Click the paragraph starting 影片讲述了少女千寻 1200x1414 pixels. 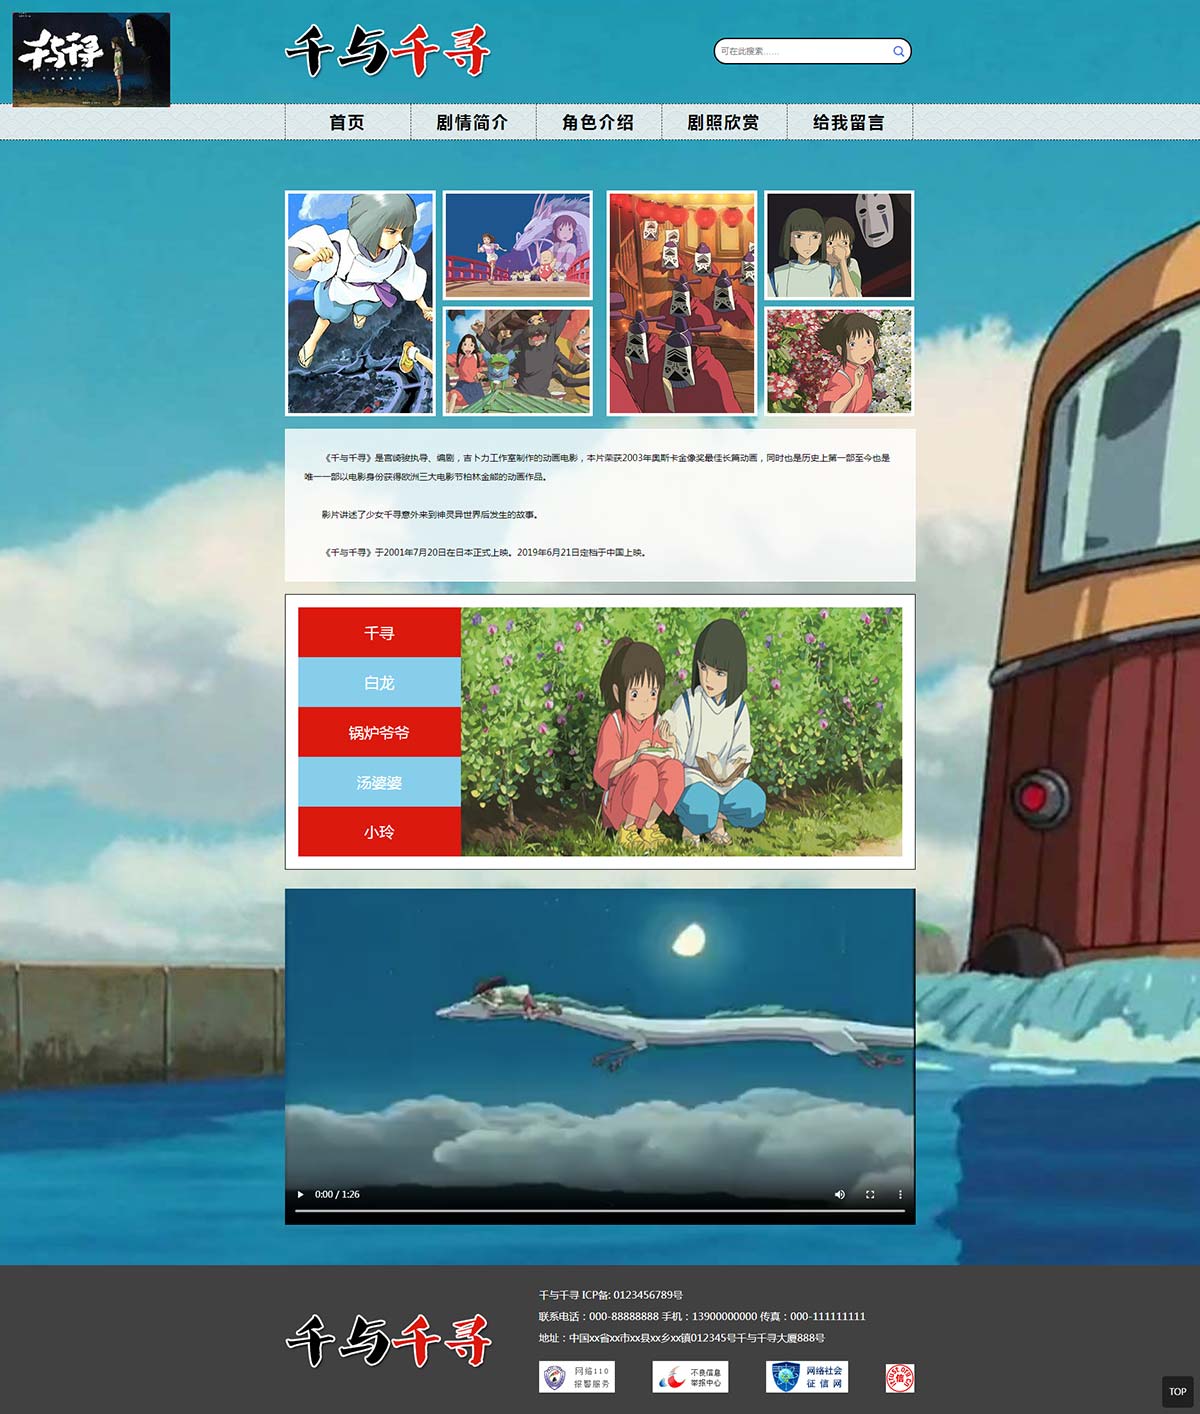[x=430, y=515]
